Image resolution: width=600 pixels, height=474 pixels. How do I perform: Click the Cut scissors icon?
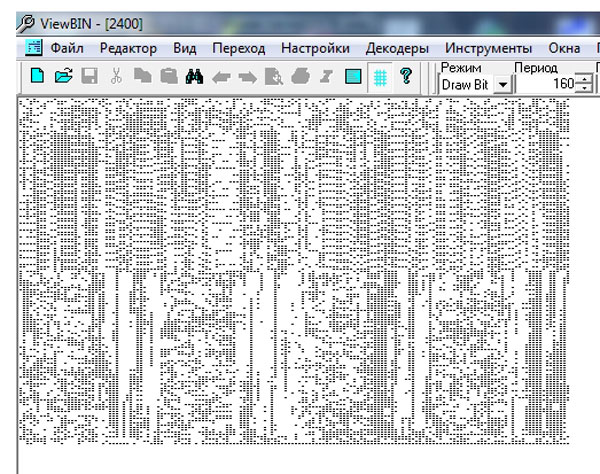[116, 76]
